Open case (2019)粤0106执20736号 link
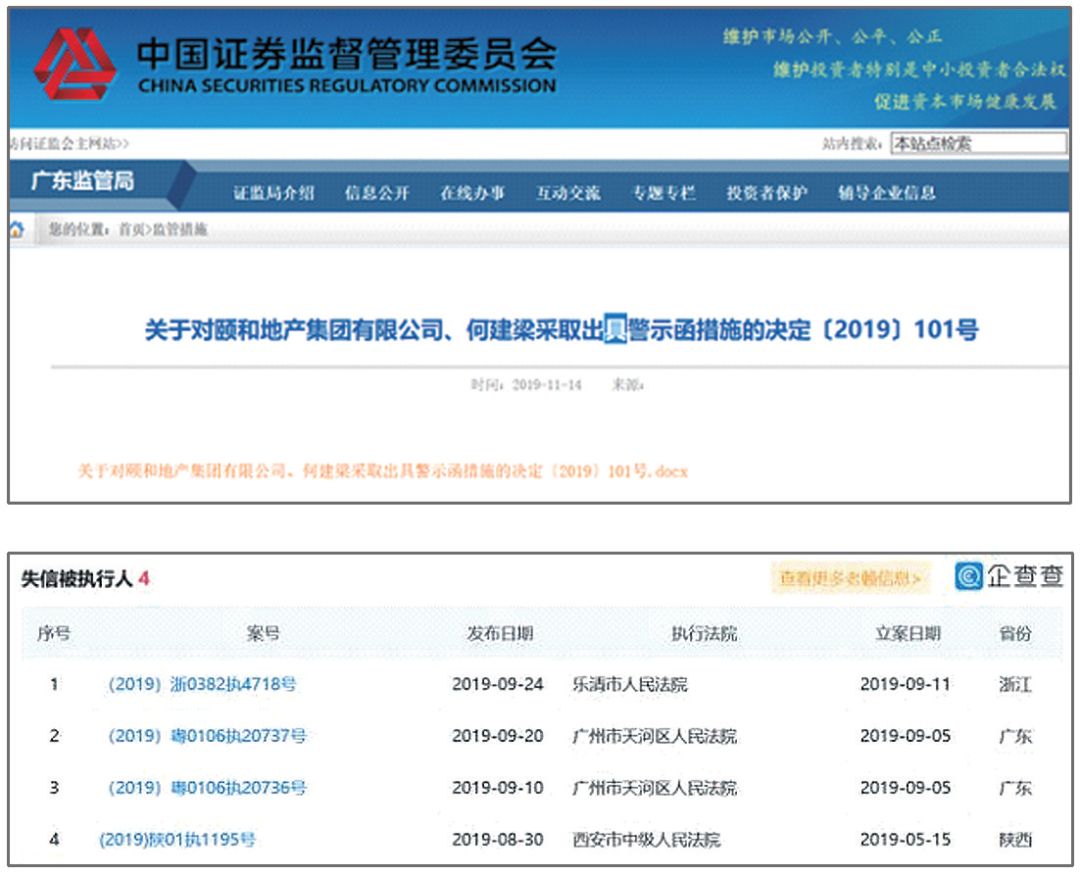This screenshot has width=1080, height=875. click(207, 788)
